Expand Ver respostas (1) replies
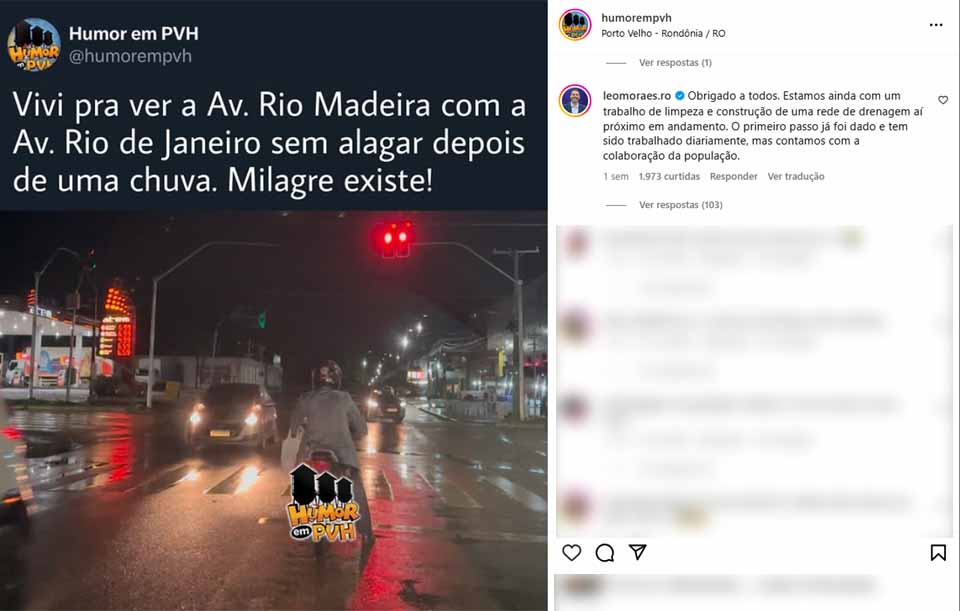960x611 pixels. coord(675,62)
